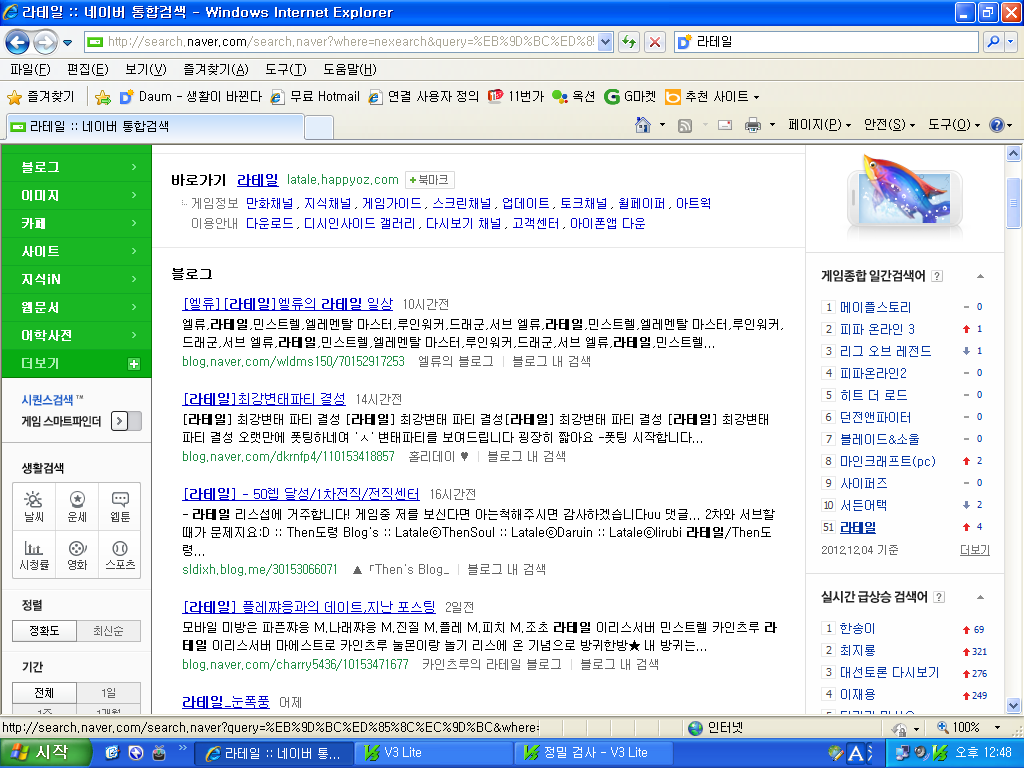This screenshot has height=768, width=1024.
Task: Open 운세 fortune search icon
Action: point(77,506)
